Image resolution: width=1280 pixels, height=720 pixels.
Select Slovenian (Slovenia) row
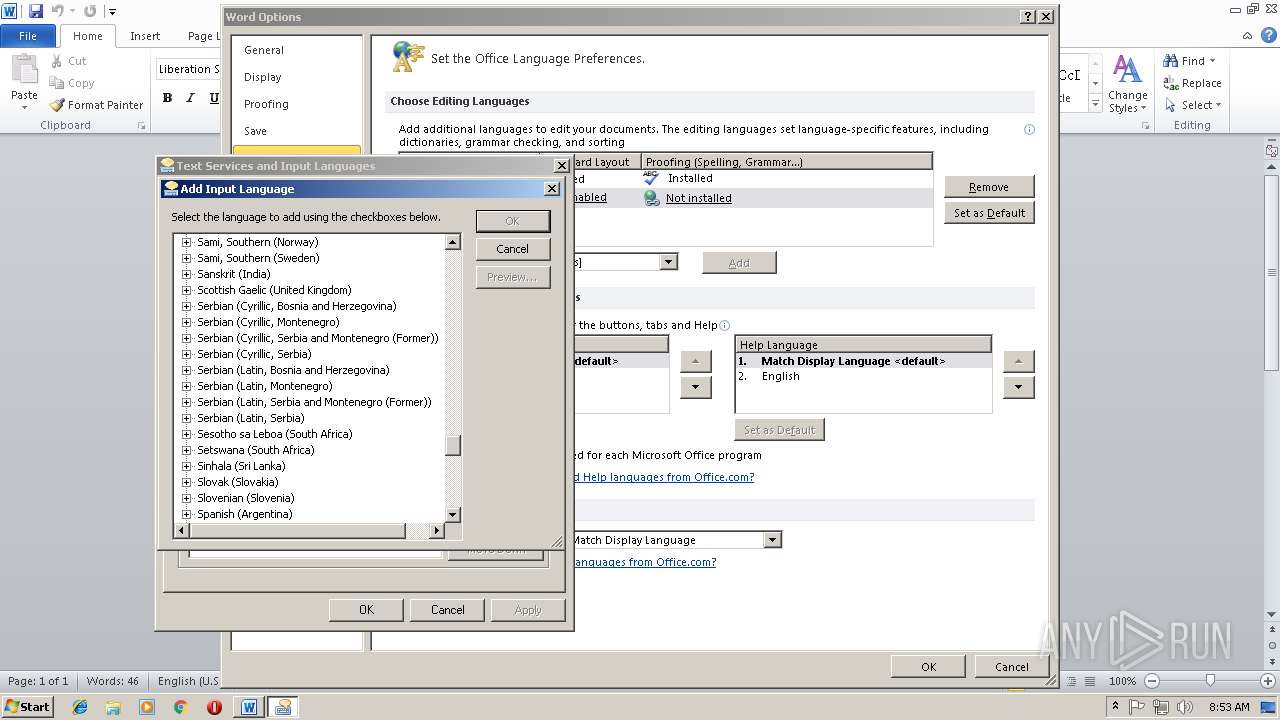click(245, 498)
